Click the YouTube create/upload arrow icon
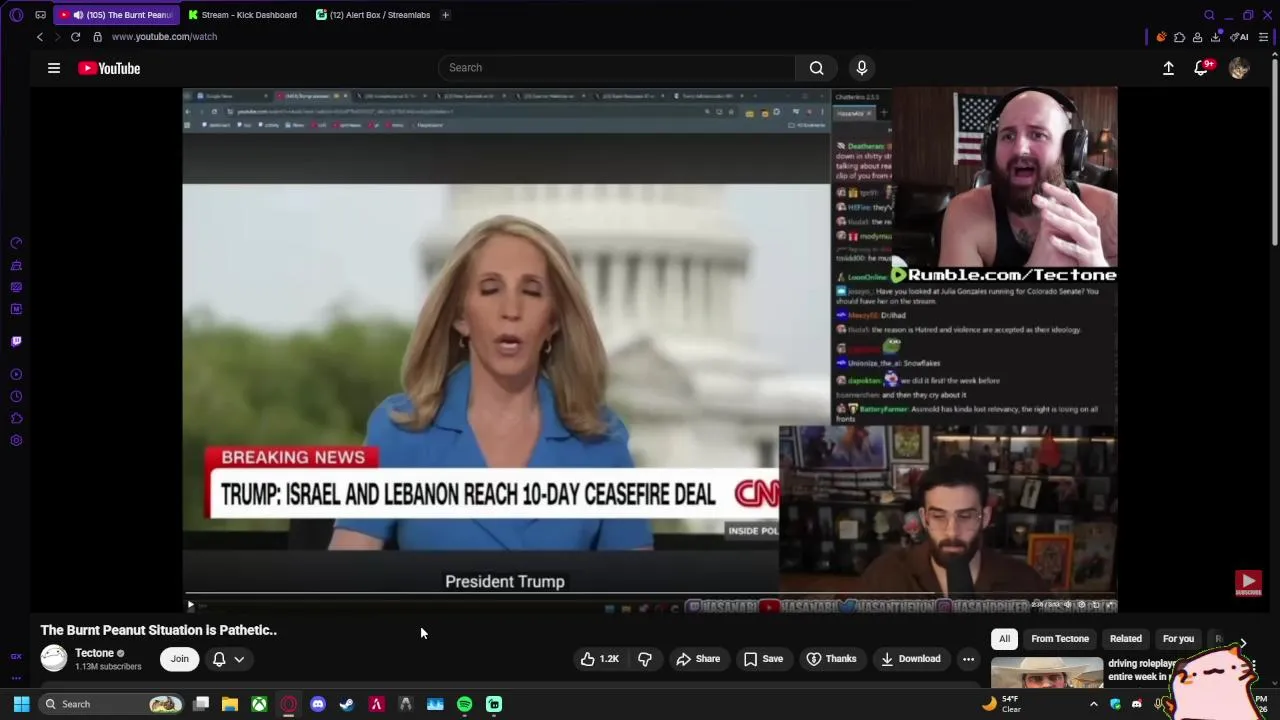 (x=1168, y=68)
